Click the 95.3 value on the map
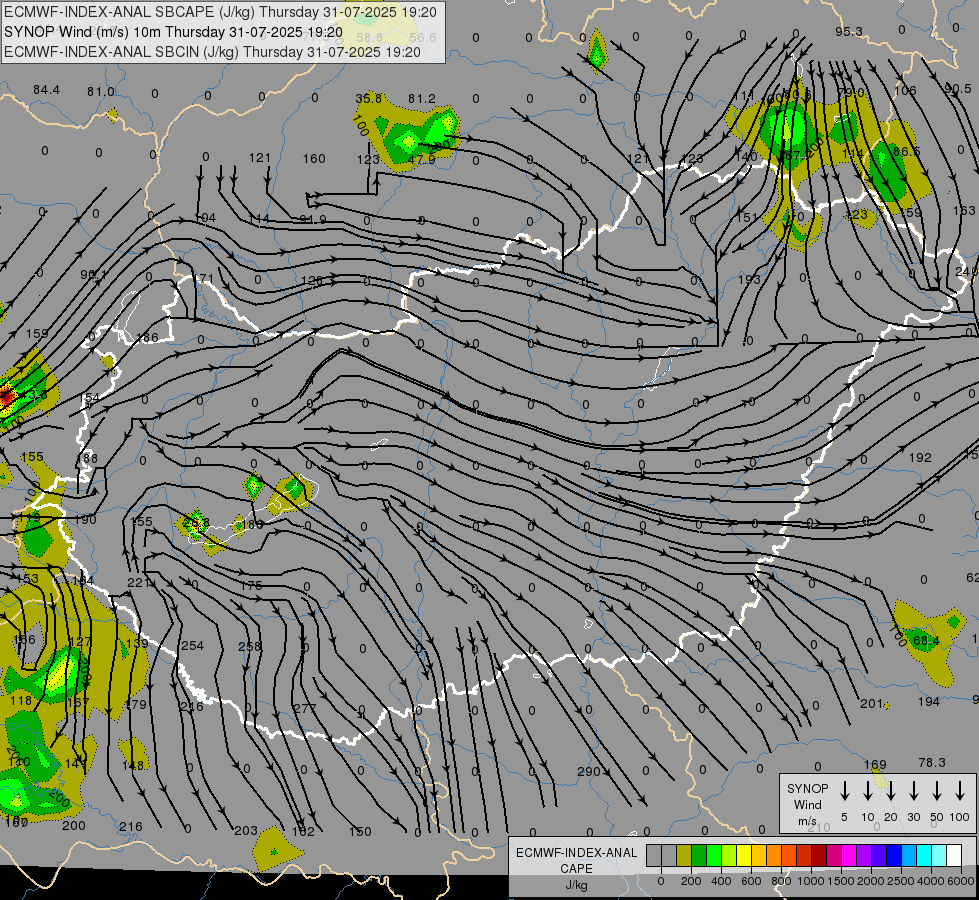979x900 pixels. tap(849, 32)
